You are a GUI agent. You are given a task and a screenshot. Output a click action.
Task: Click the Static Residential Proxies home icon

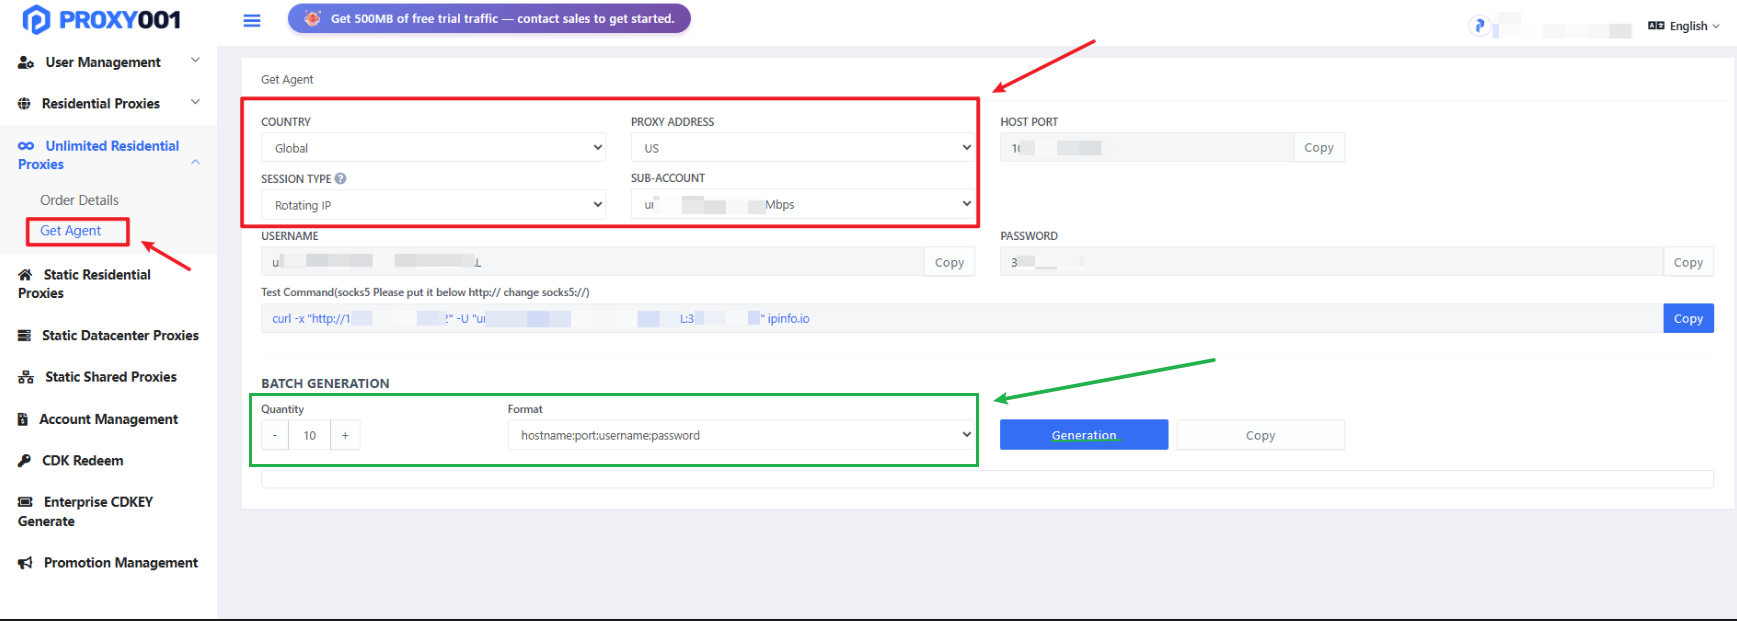(x=25, y=275)
